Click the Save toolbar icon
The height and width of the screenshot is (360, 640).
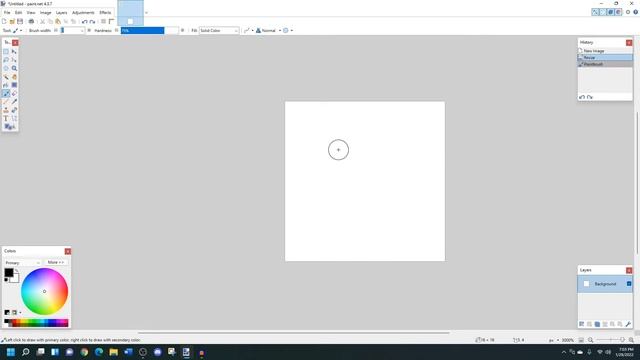coord(20,21)
